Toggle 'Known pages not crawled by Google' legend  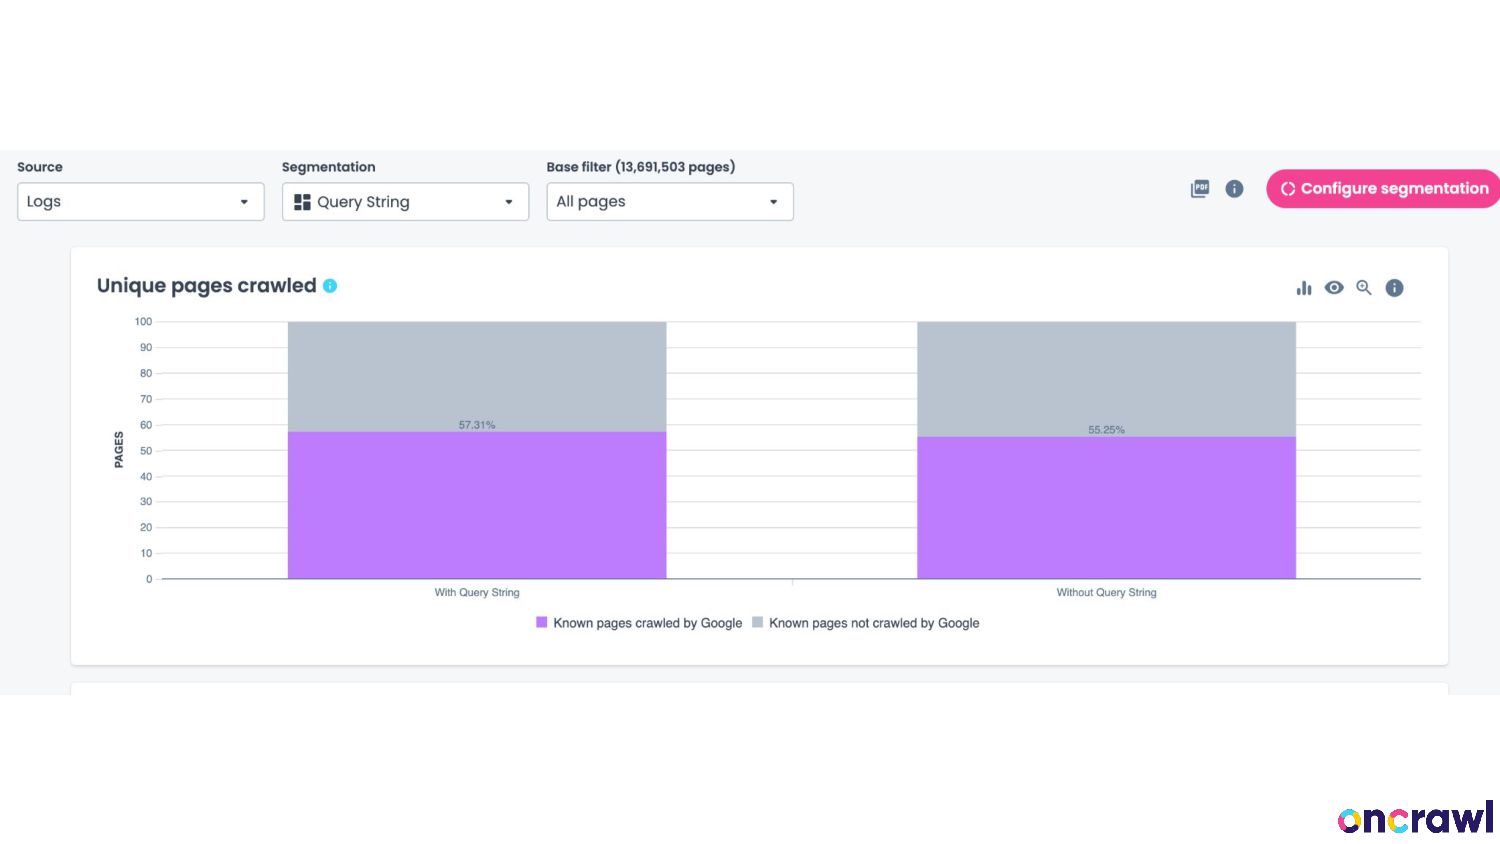click(865, 623)
